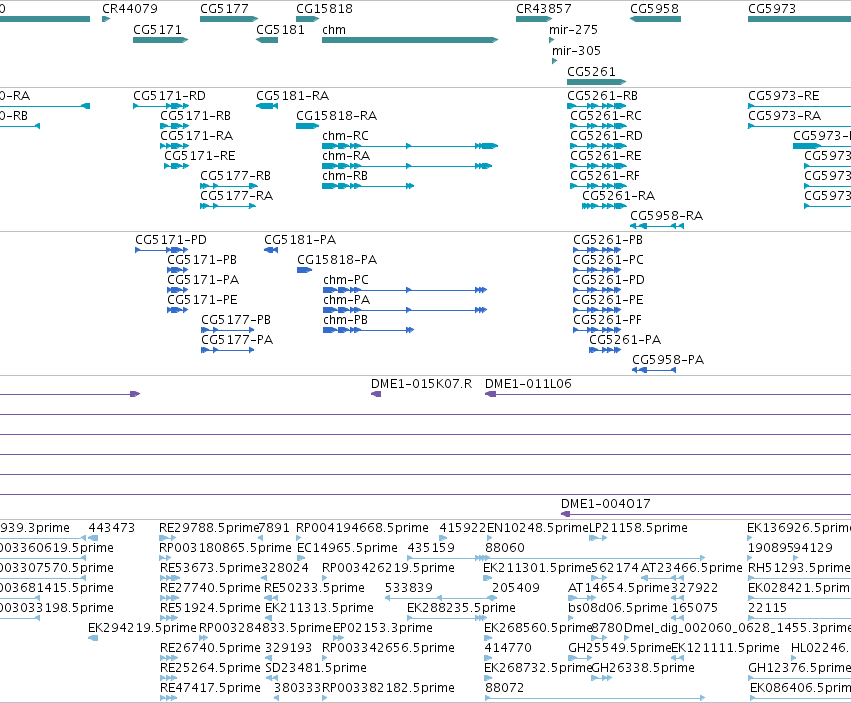Click EST AT23466.5prime
851x703 pixels.
tap(691, 568)
